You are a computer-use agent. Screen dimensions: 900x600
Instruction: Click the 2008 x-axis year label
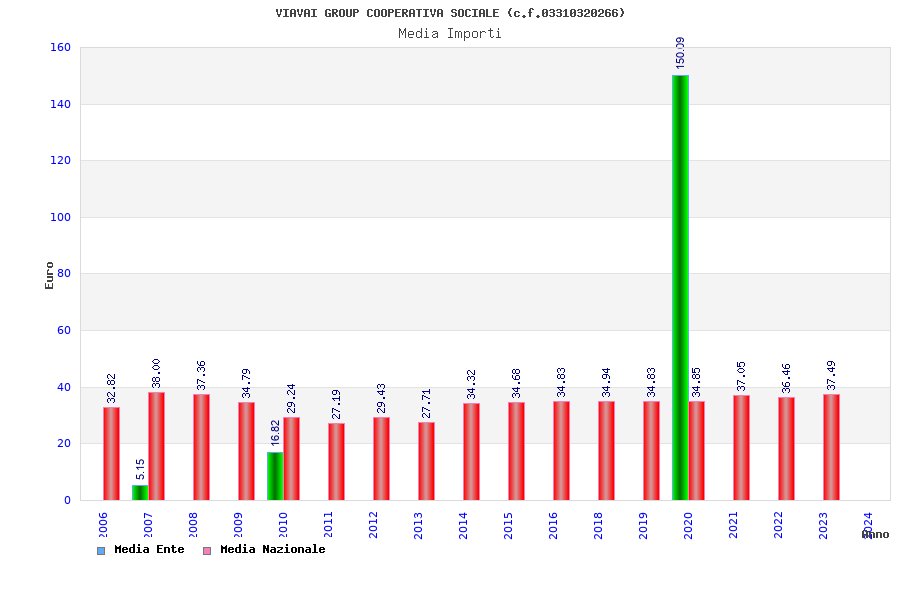193,525
